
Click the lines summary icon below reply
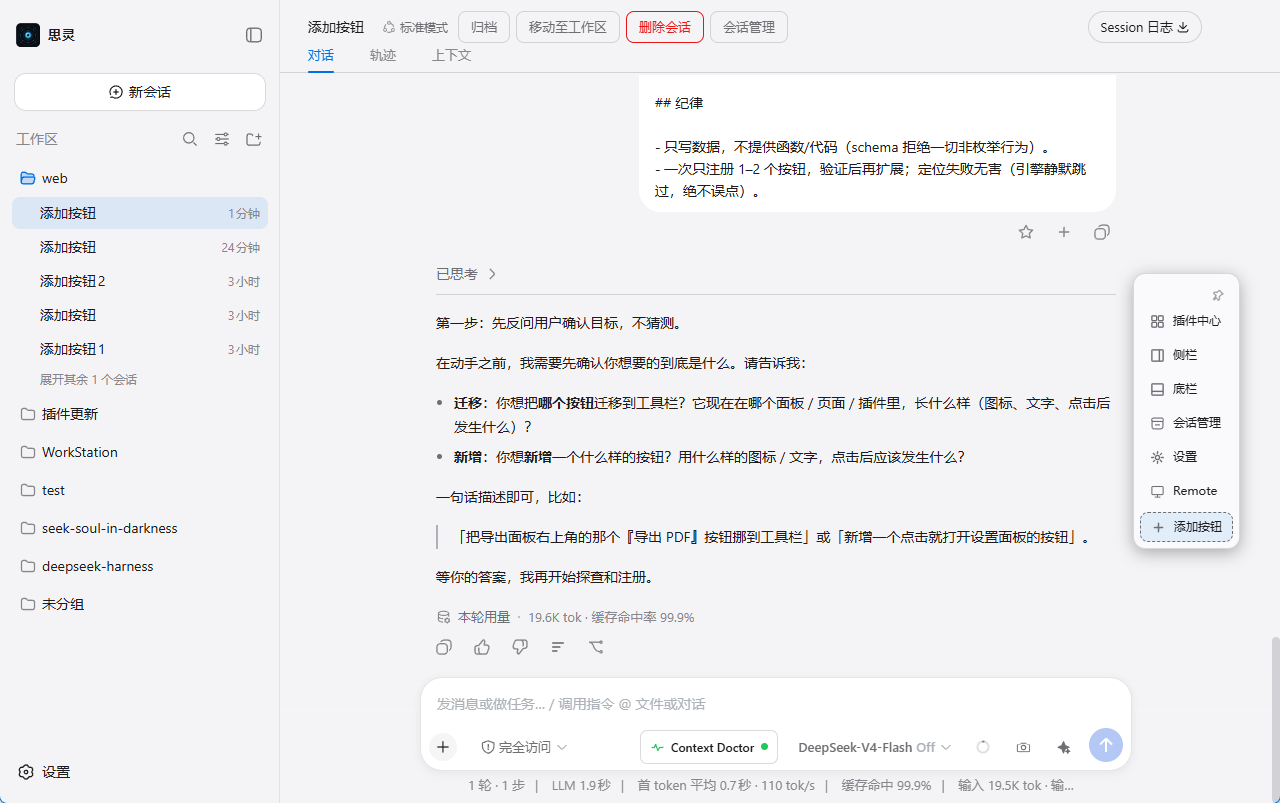[x=558, y=647]
